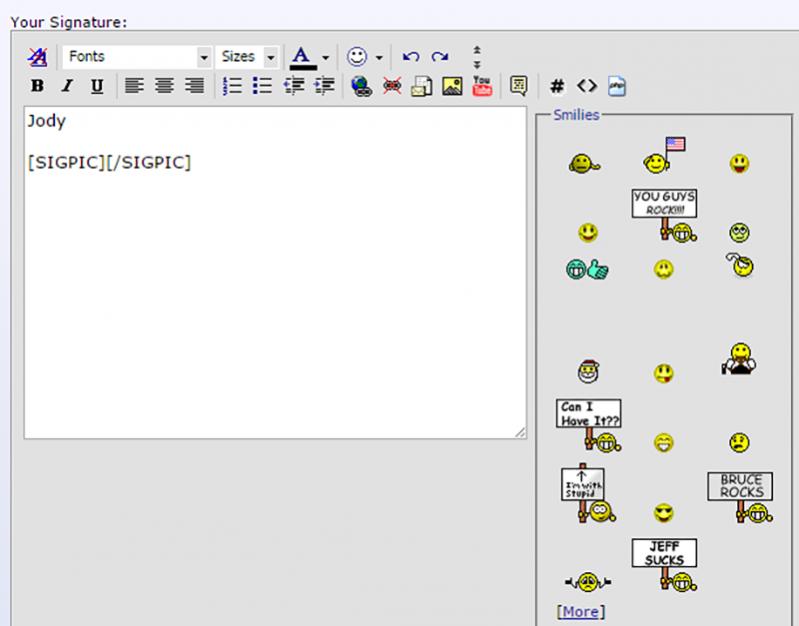
Task: Toggle bold formatting
Action: point(37,86)
